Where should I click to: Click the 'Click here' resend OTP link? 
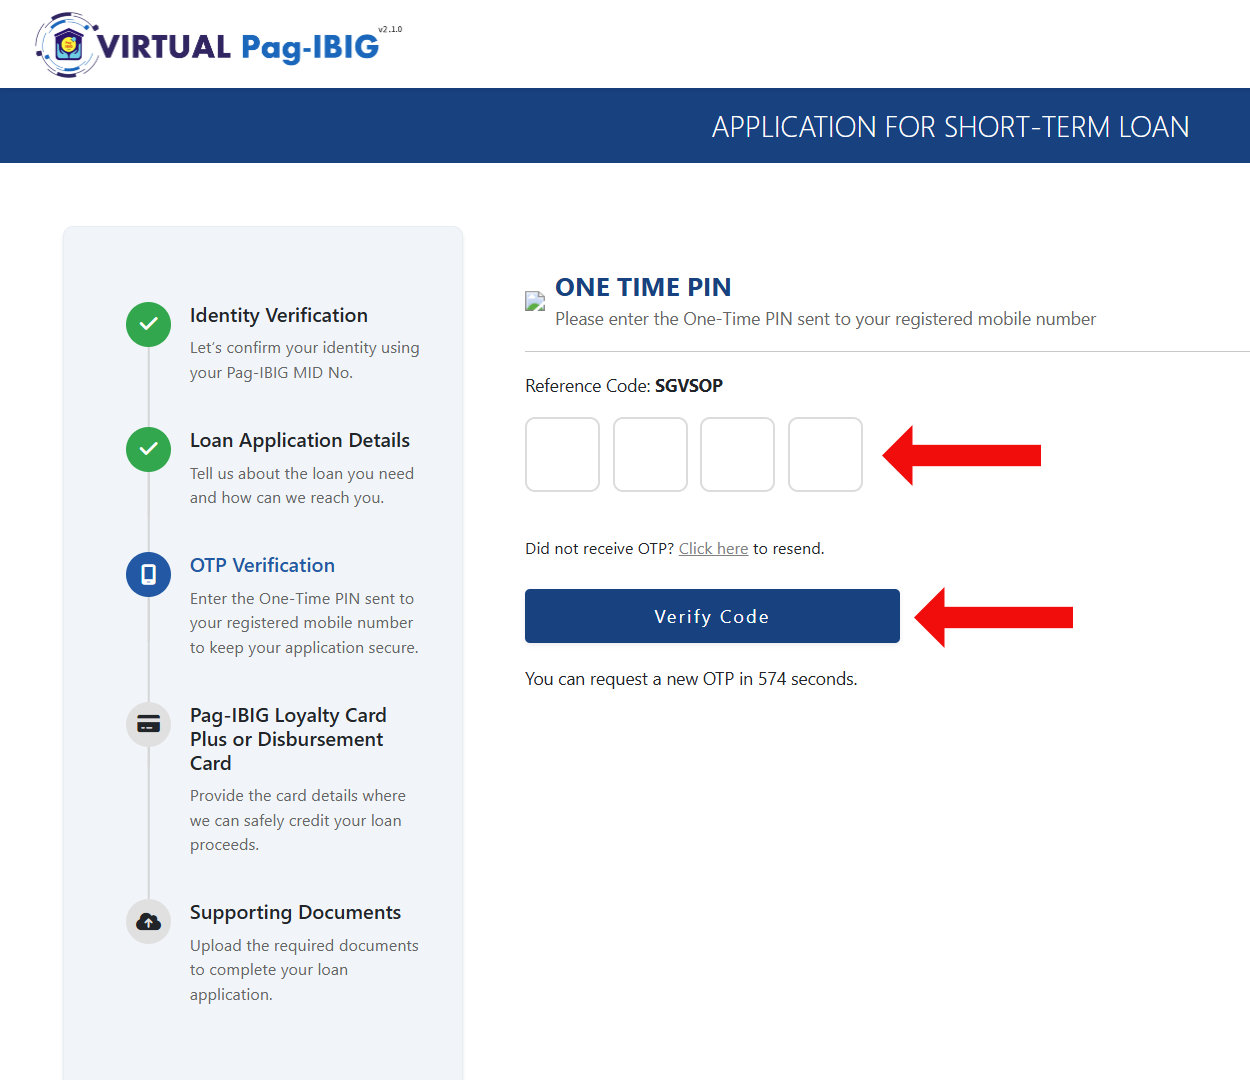click(713, 548)
